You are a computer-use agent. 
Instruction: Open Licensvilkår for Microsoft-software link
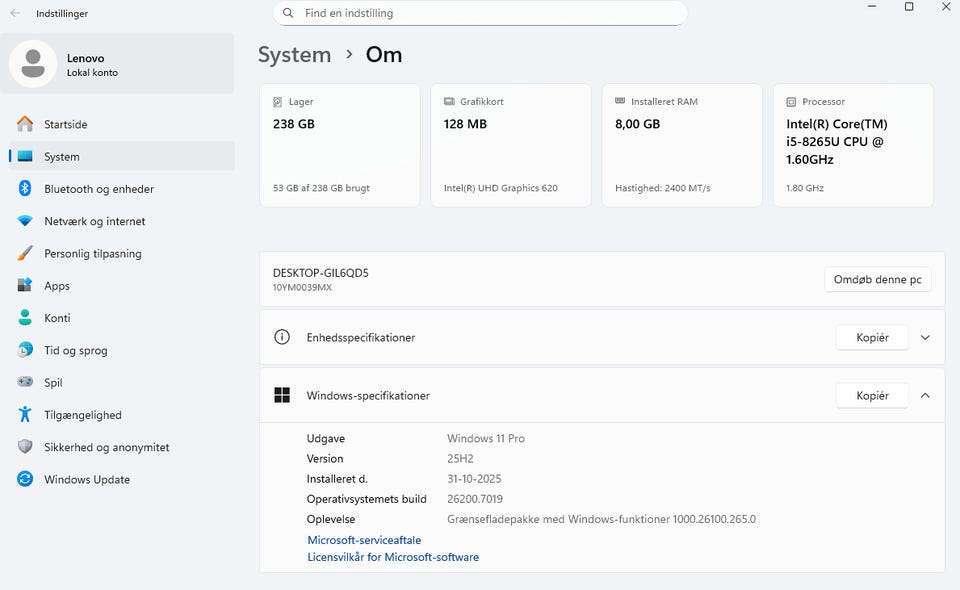coord(393,557)
